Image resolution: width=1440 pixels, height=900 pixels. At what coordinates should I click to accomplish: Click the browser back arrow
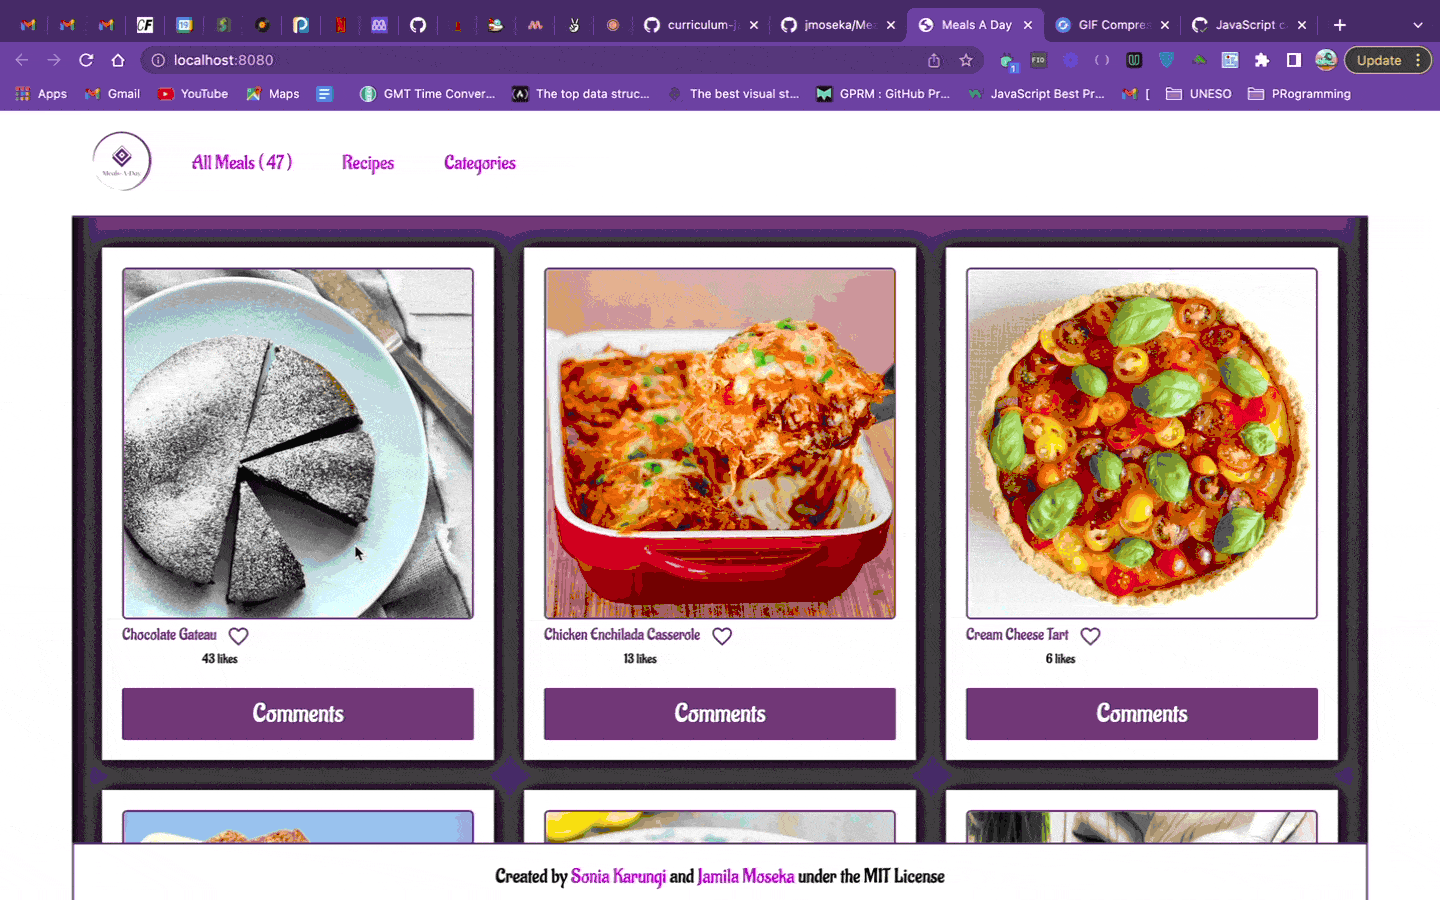click(22, 60)
